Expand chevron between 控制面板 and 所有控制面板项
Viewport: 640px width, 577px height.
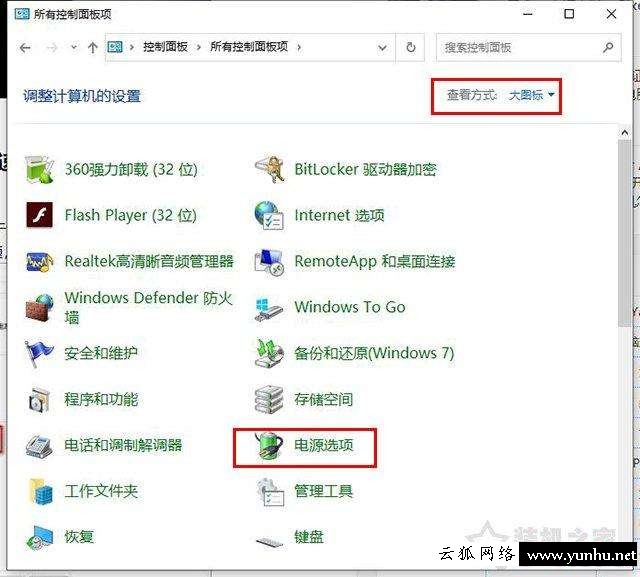pos(199,48)
